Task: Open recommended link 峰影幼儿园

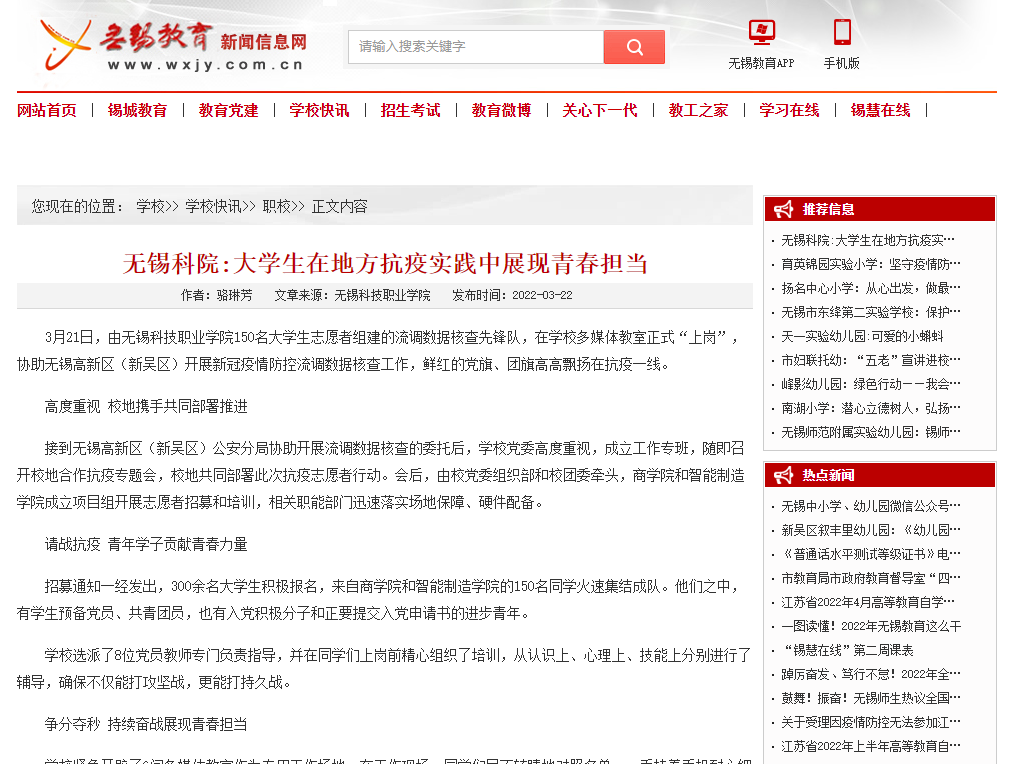Action: point(870,384)
